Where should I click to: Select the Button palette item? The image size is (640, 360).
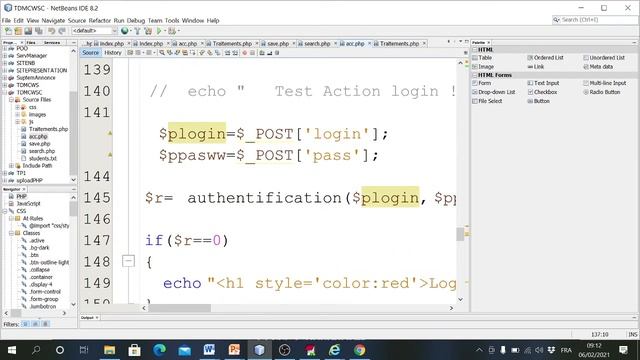[539, 101]
